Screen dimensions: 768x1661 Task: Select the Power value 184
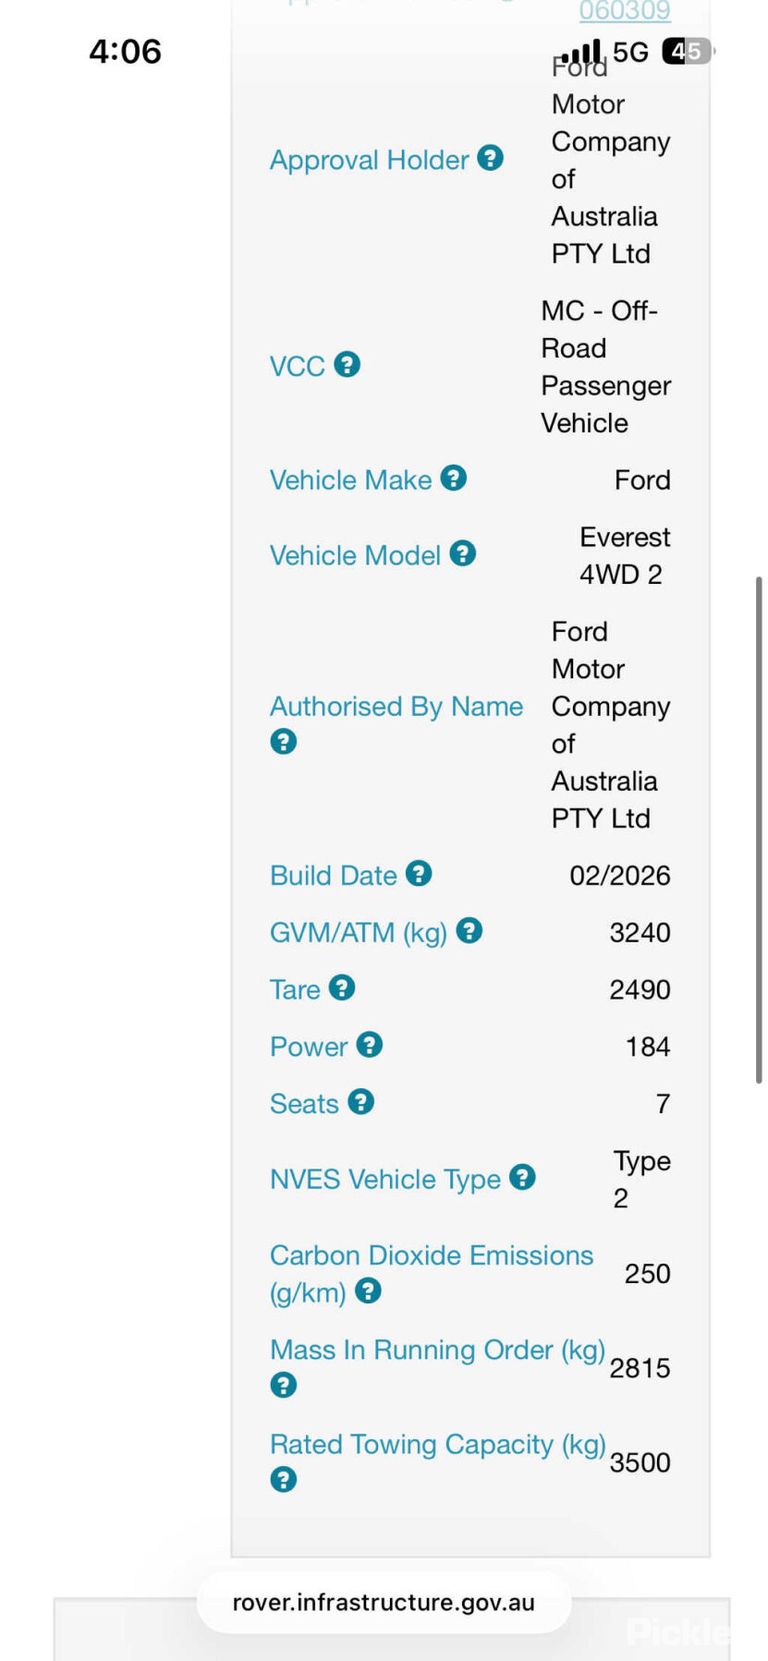click(648, 1047)
